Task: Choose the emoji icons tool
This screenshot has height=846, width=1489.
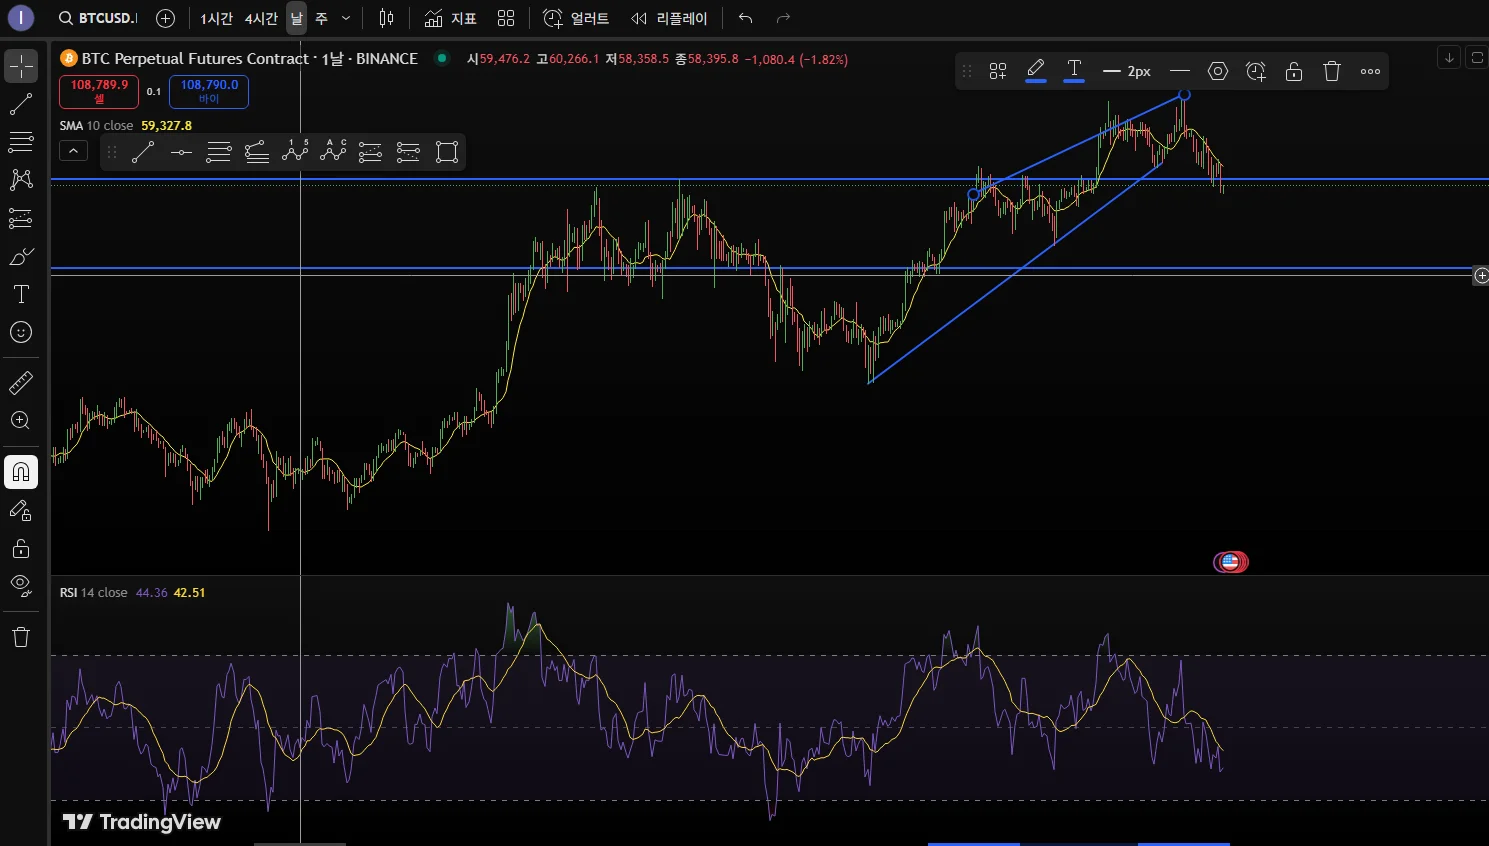Action: coord(21,332)
